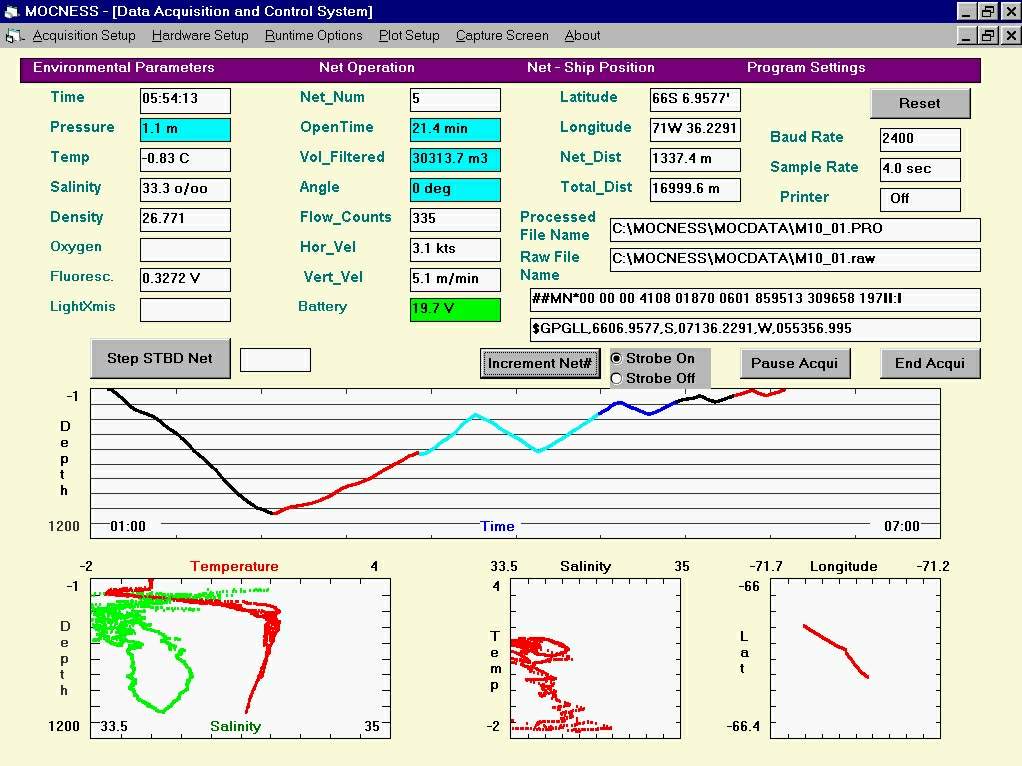This screenshot has width=1022, height=766.
Task: Click the OpenTime value 21.4 min
Action: coord(455,129)
